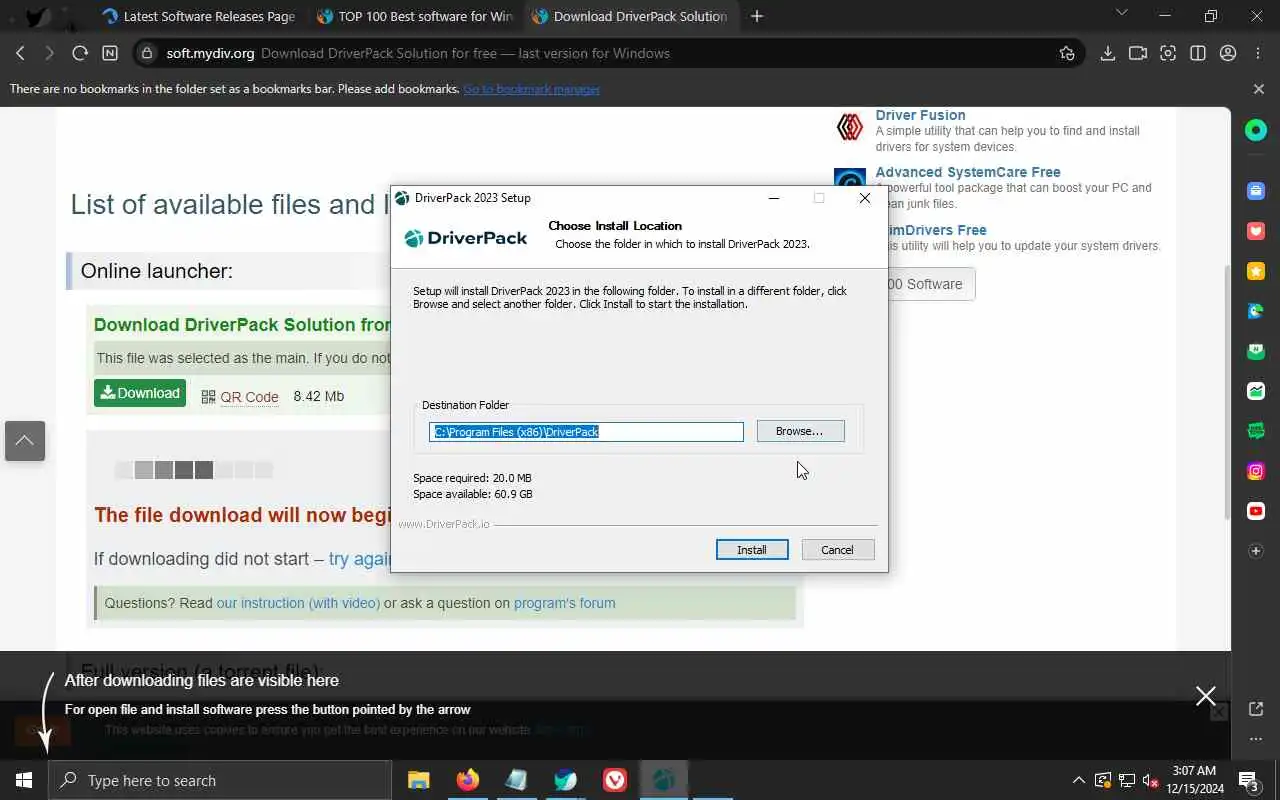This screenshot has width=1280, height=800.
Task: Open the Windows Start menu
Action: pos(24,780)
